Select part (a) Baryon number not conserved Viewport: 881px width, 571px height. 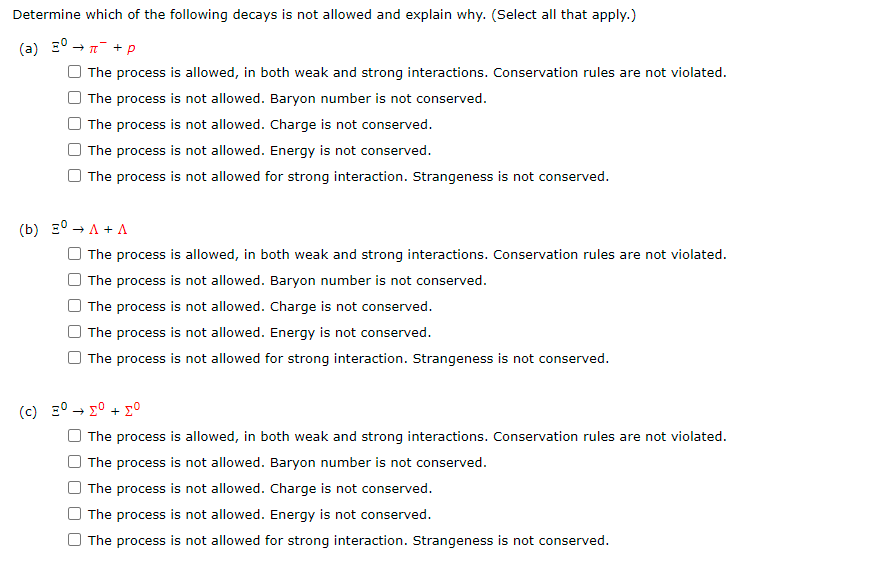coord(74,98)
